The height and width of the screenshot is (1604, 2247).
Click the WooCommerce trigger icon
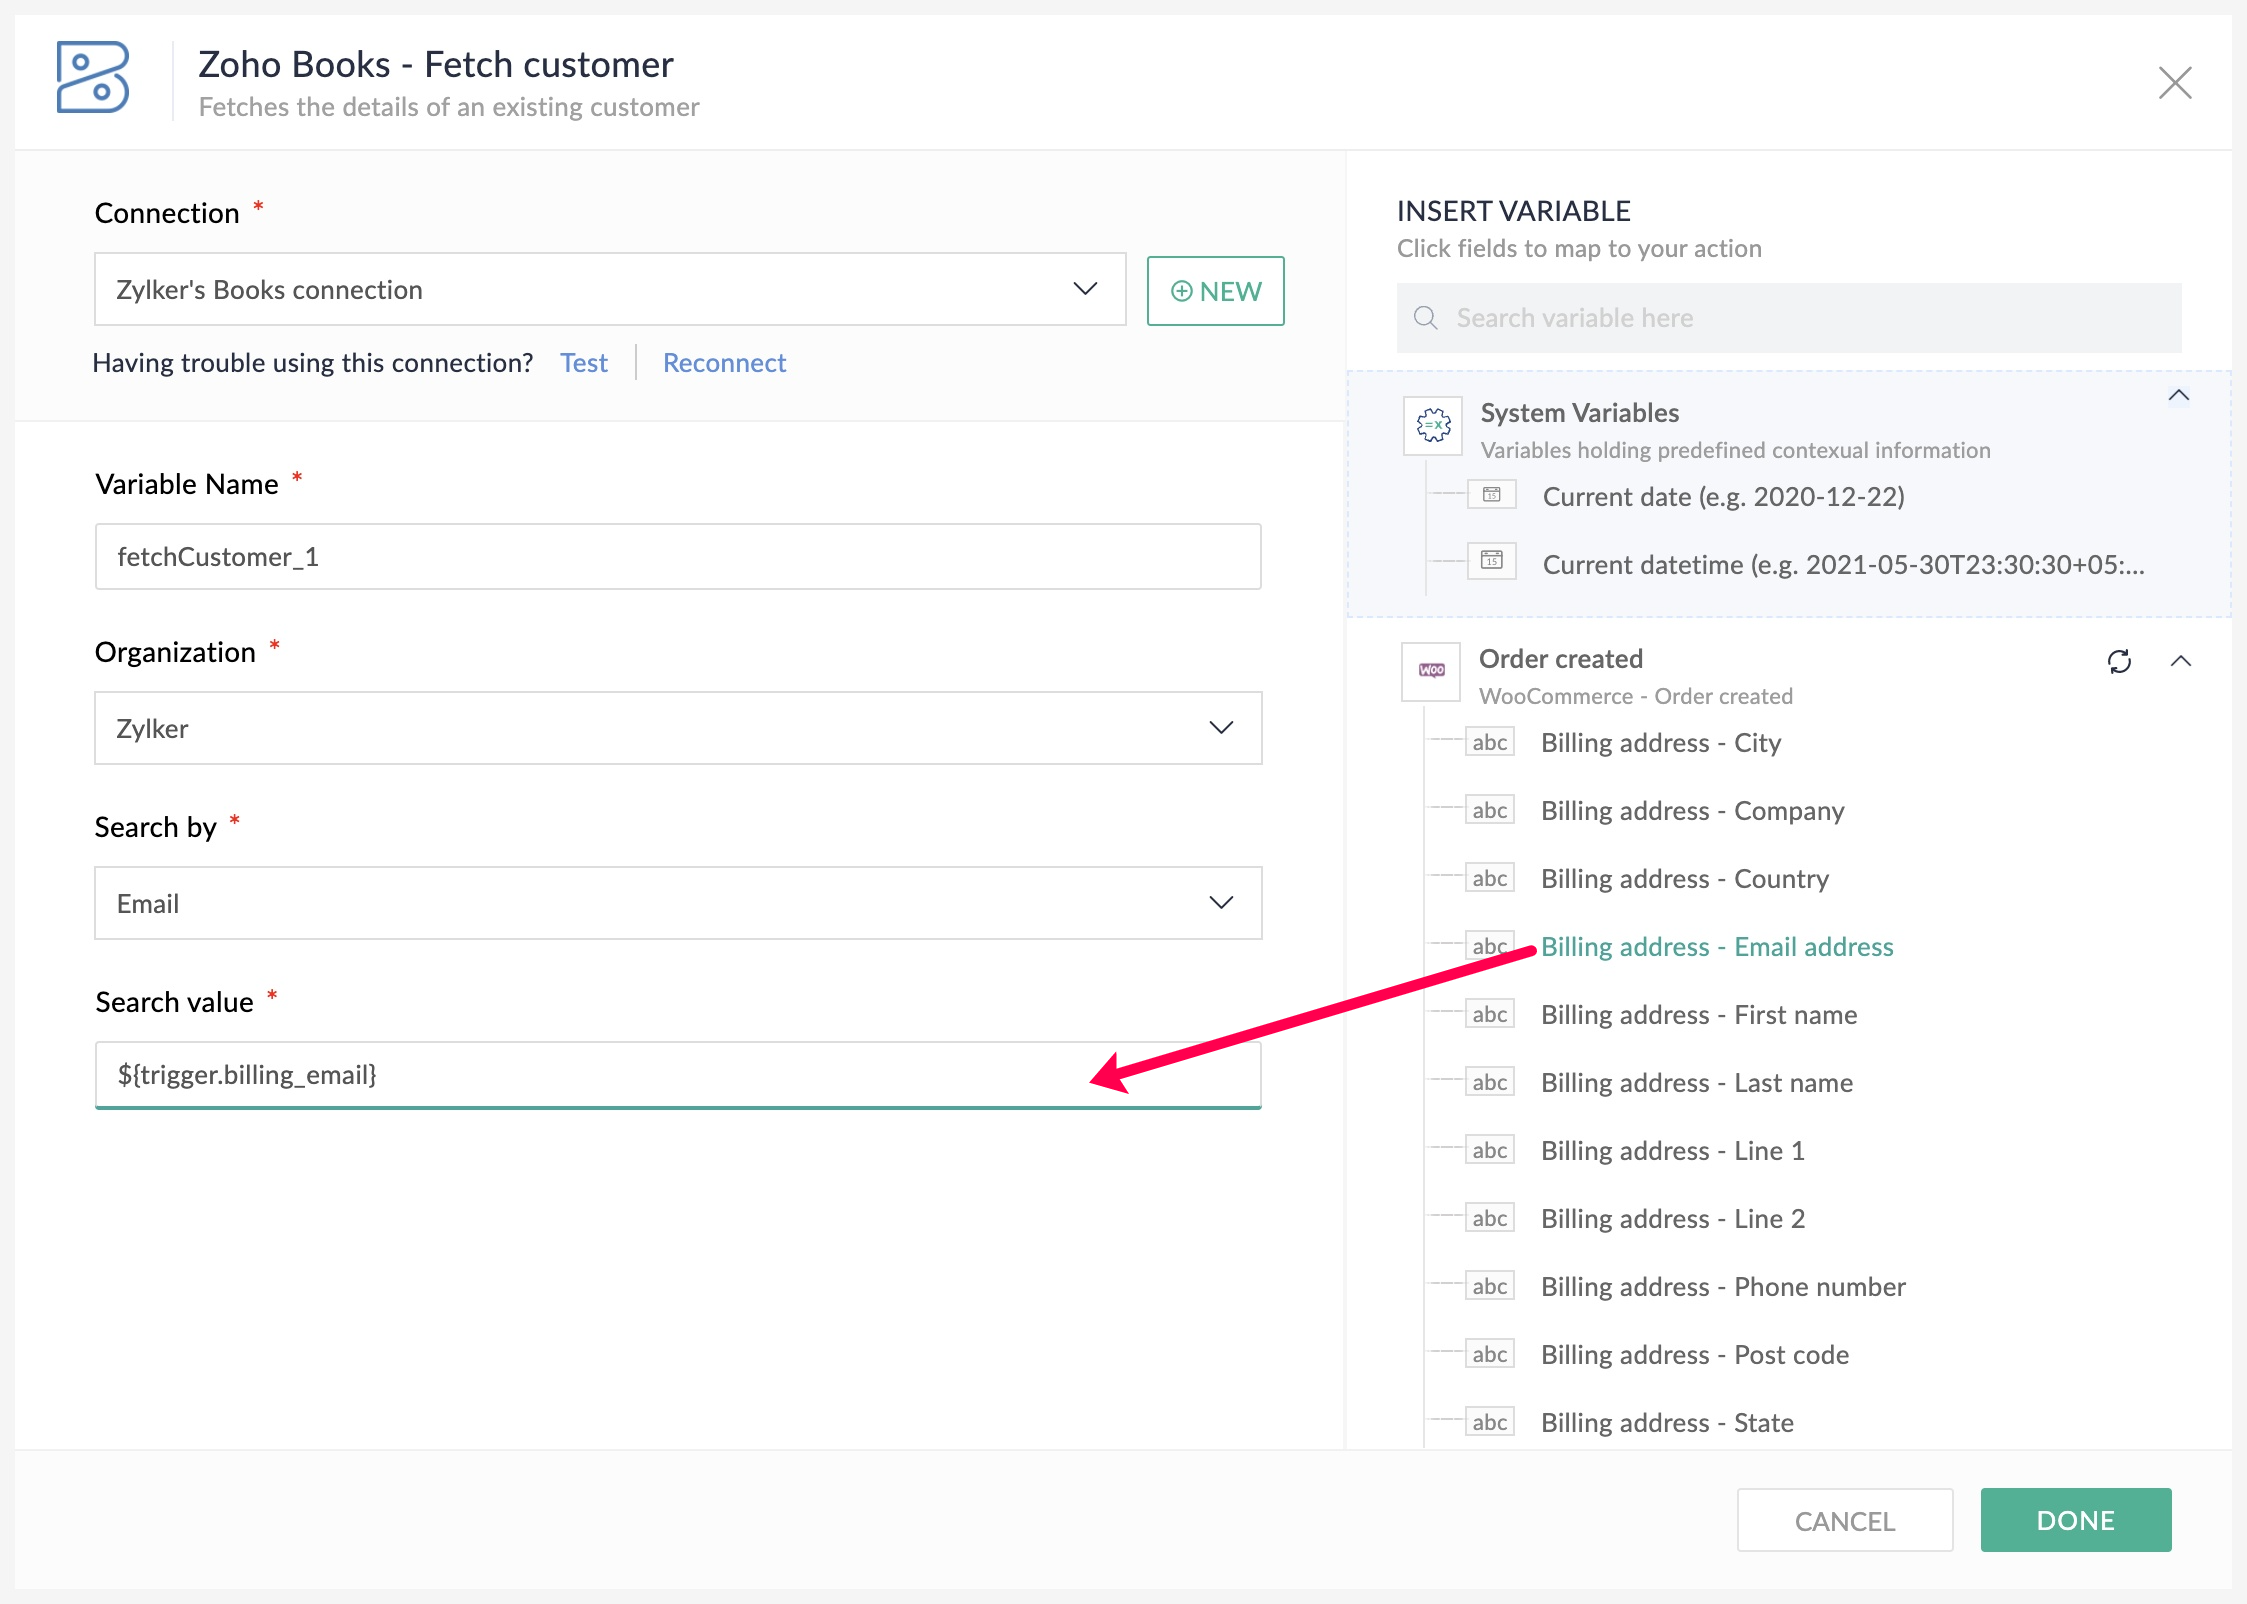point(1431,670)
